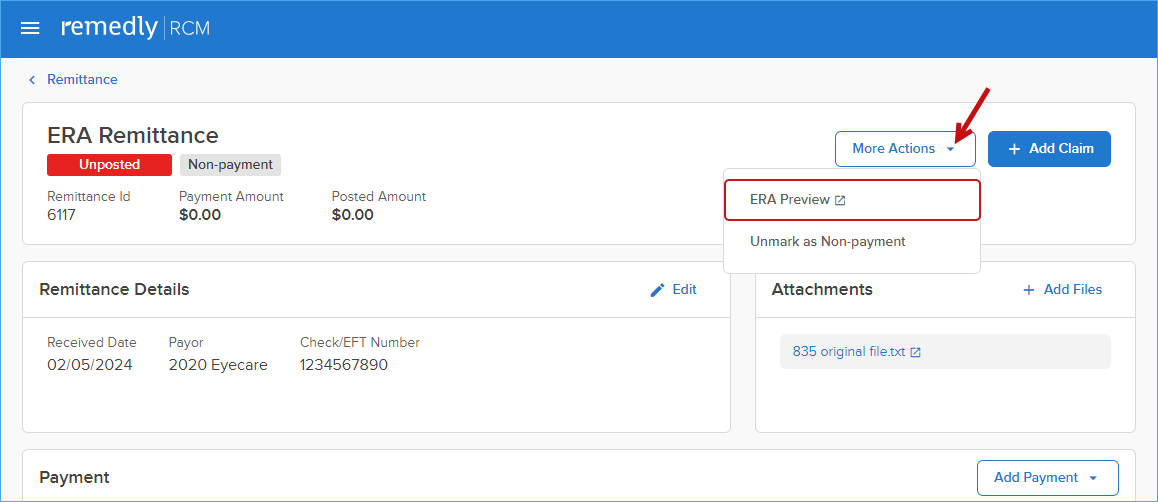Open the 835 original file.txt attachment

[x=849, y=351]
